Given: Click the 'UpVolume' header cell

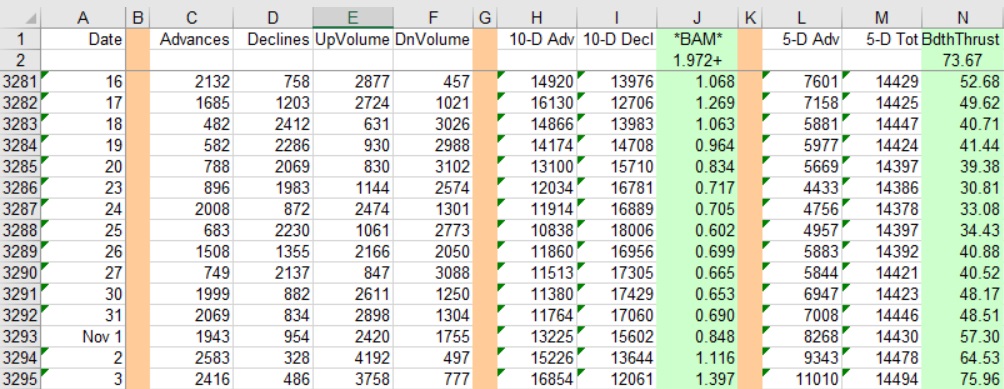Looking at the screenshot, I should 353,39.
